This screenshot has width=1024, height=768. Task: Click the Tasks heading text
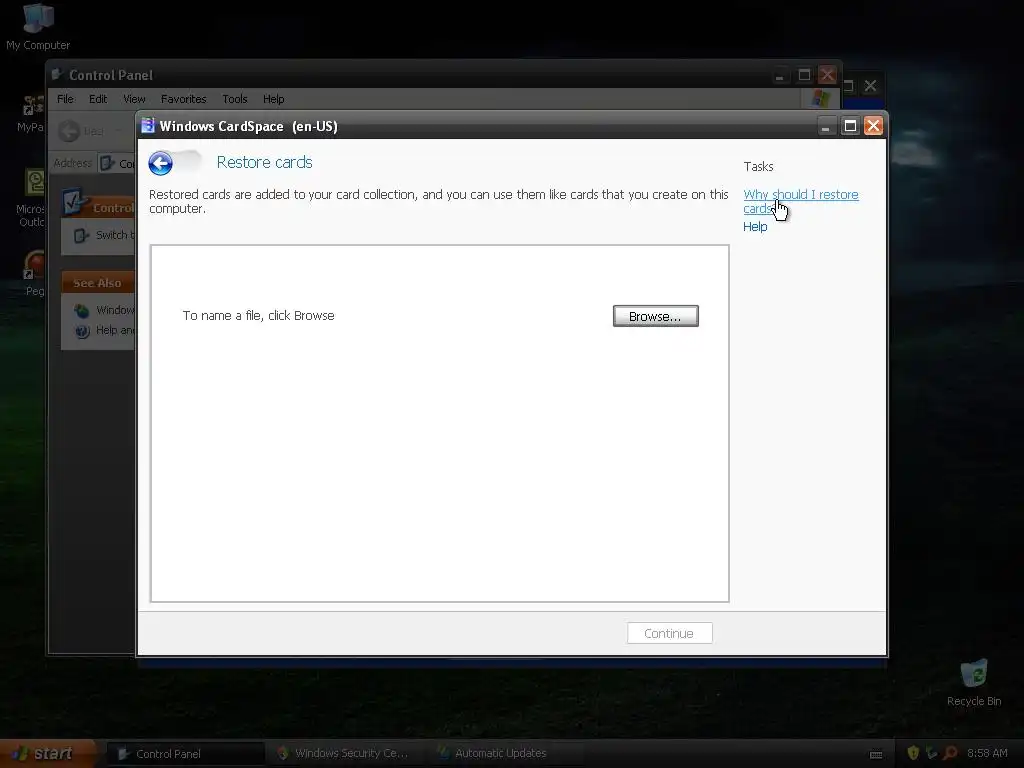coord(758,167)
